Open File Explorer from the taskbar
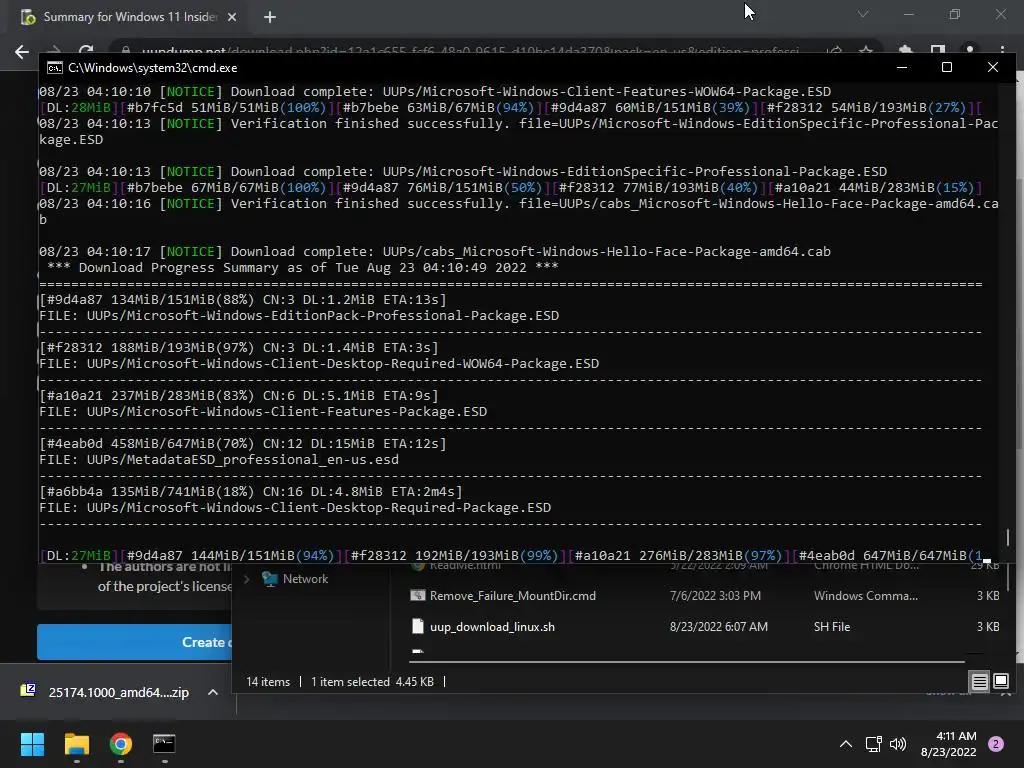Image resolution: width=1024 pixels, height=768 pixels. 76,744
